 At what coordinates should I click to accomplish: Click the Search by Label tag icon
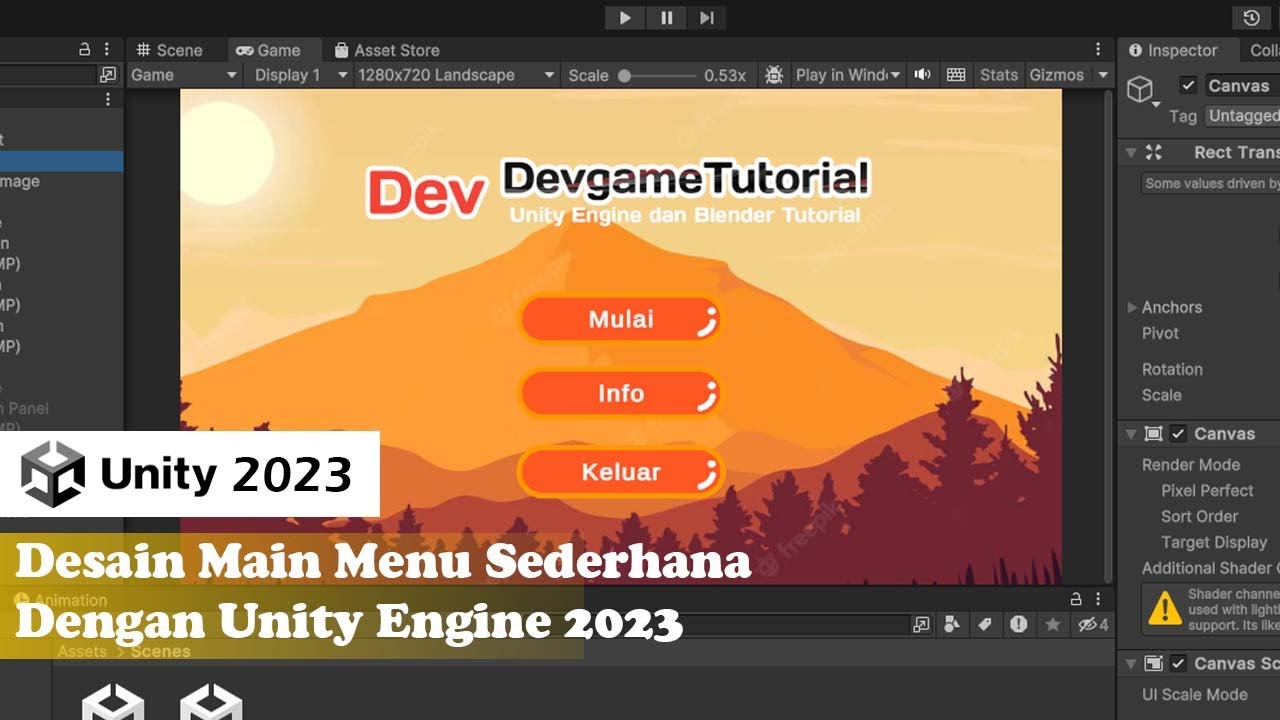click(x=985, y=625)
